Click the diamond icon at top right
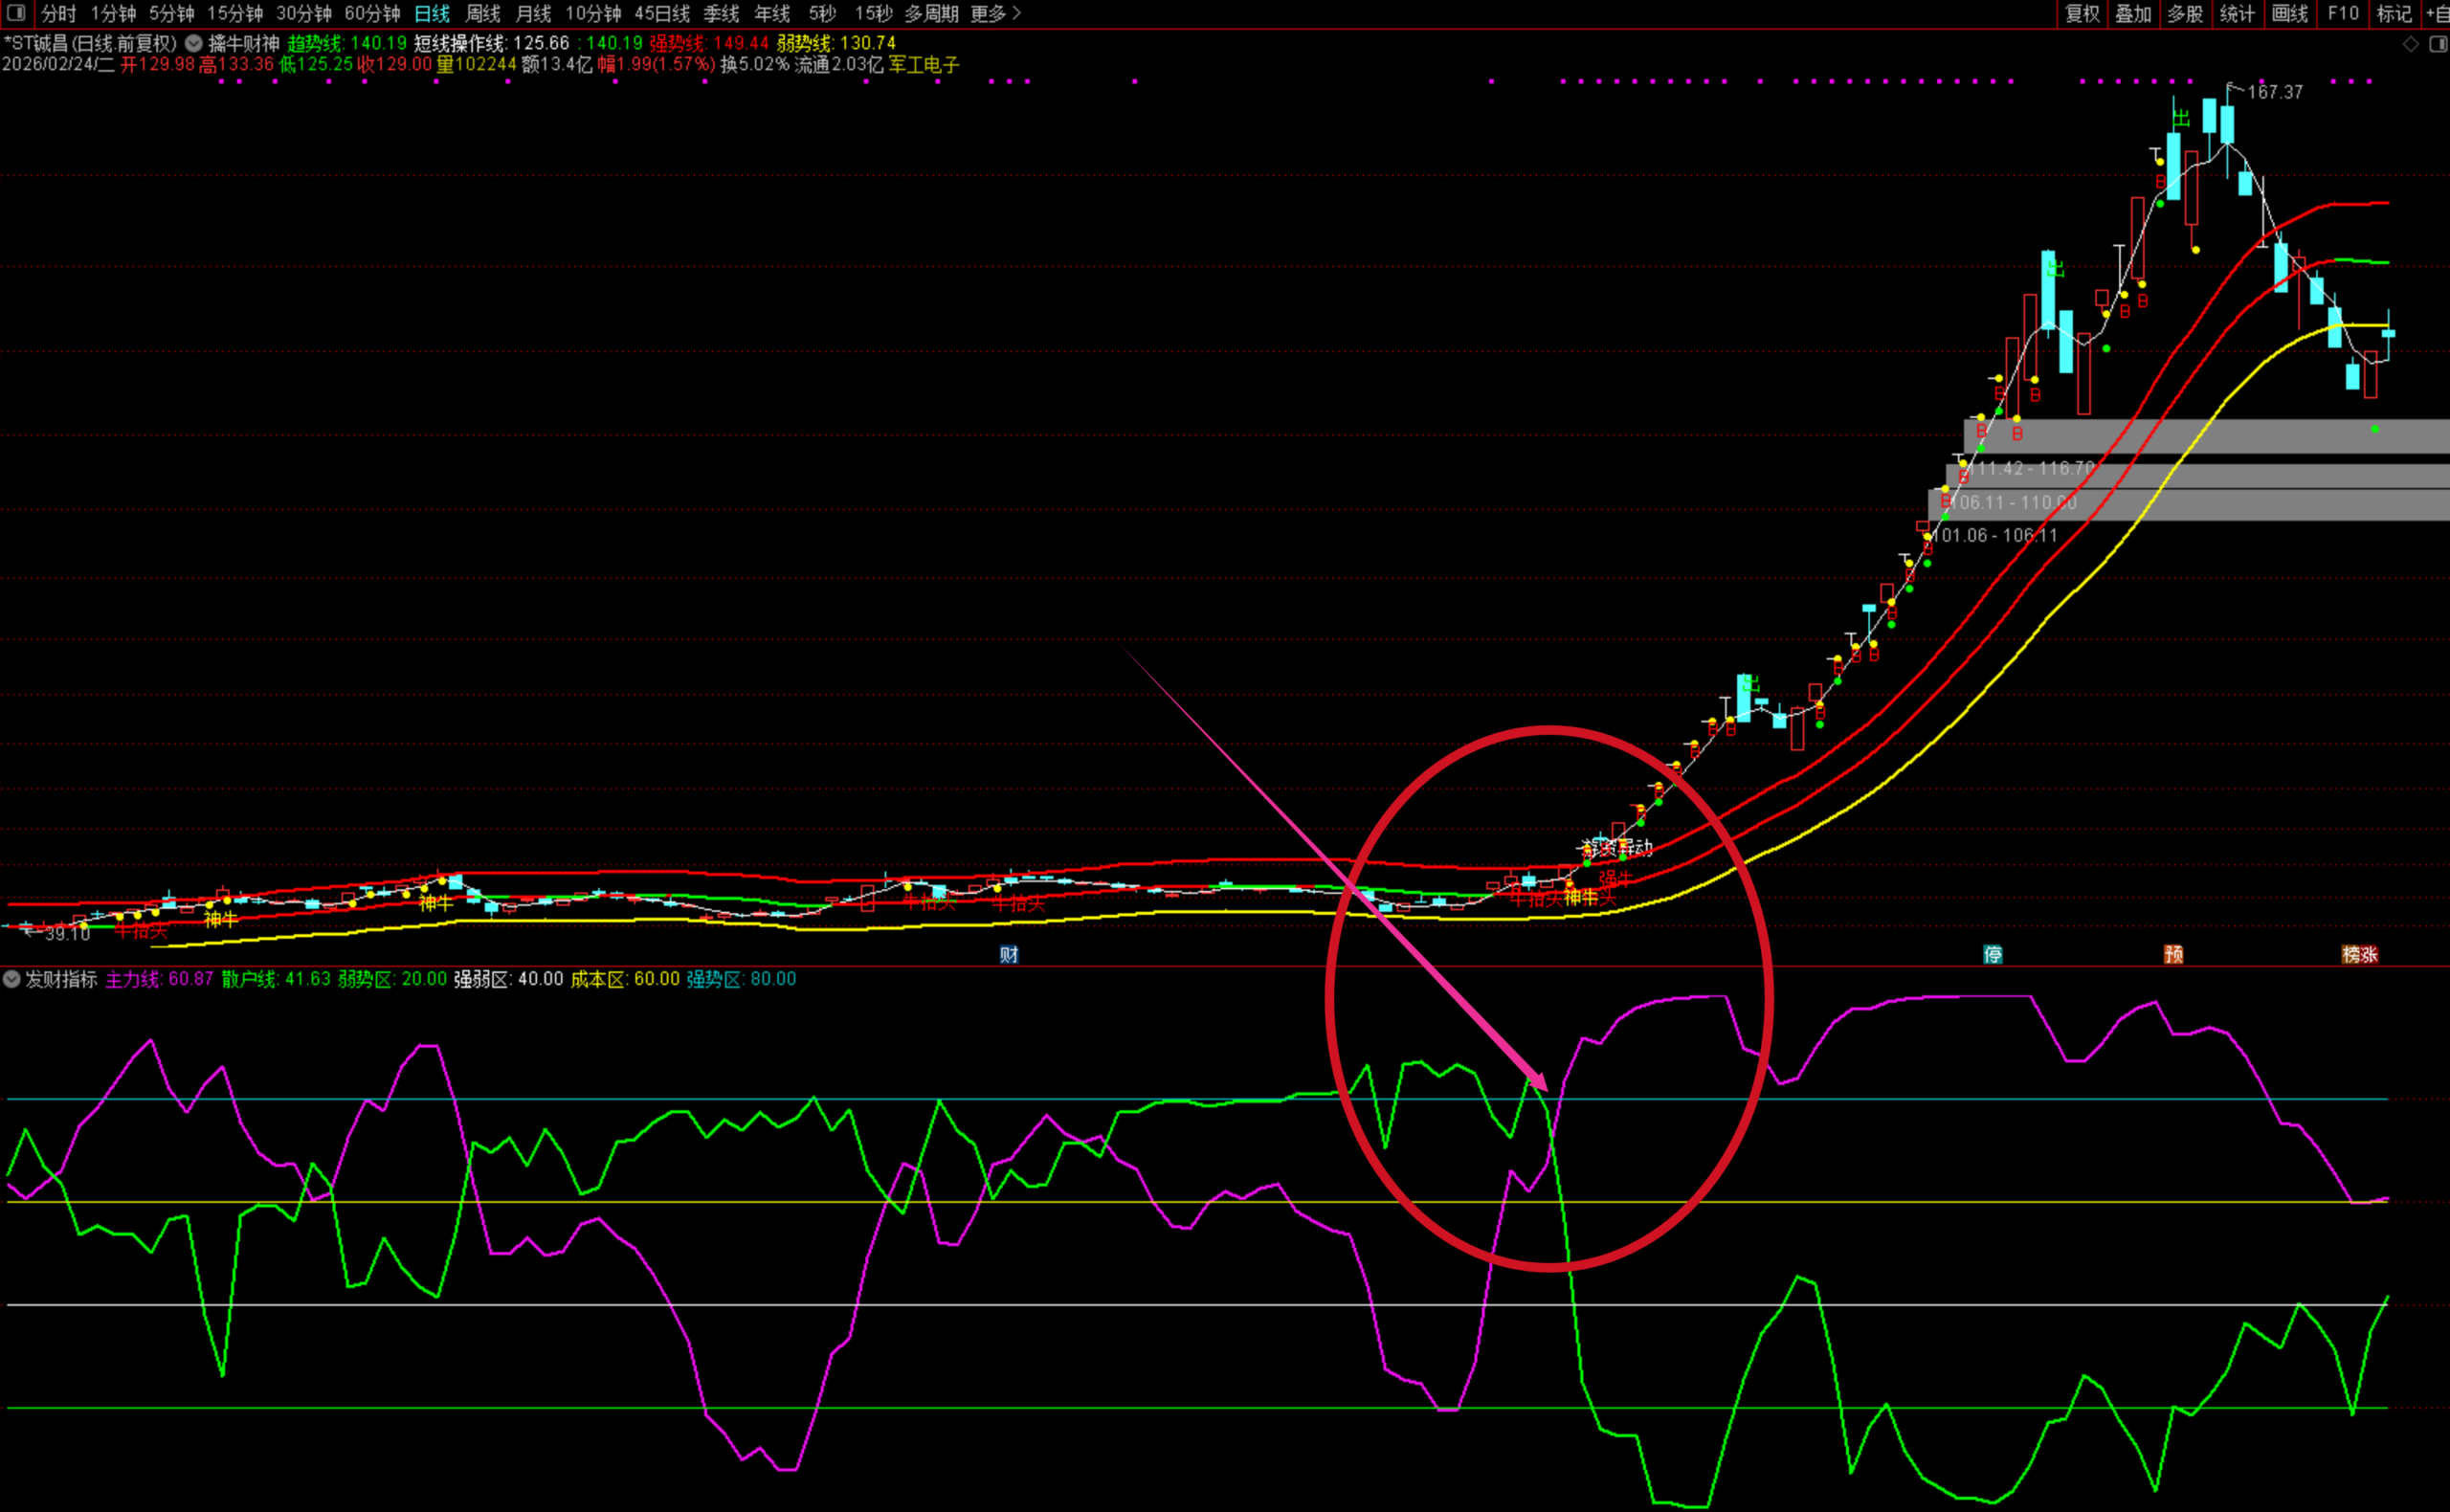2450x1512 pixels. click(x=2410, y=44)
